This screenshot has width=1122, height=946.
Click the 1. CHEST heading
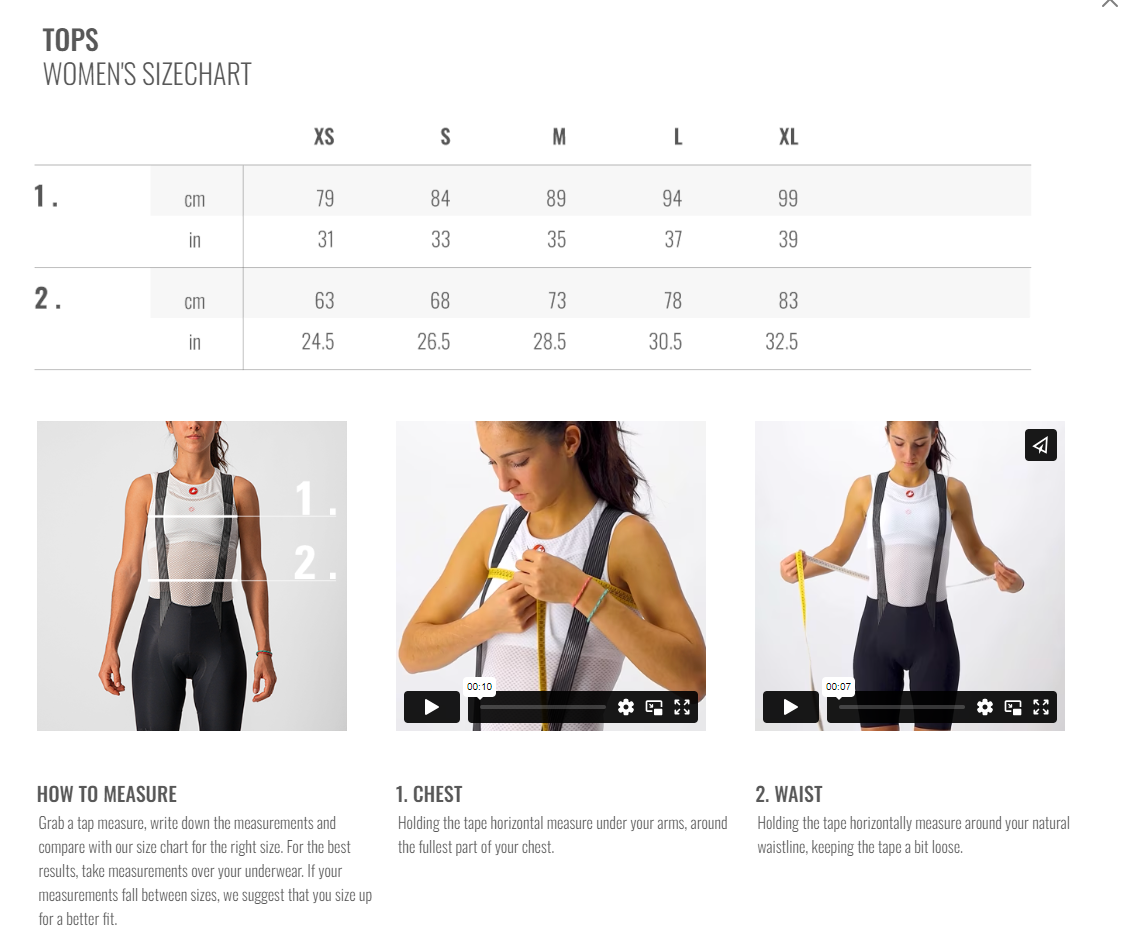tap(429, 794)
